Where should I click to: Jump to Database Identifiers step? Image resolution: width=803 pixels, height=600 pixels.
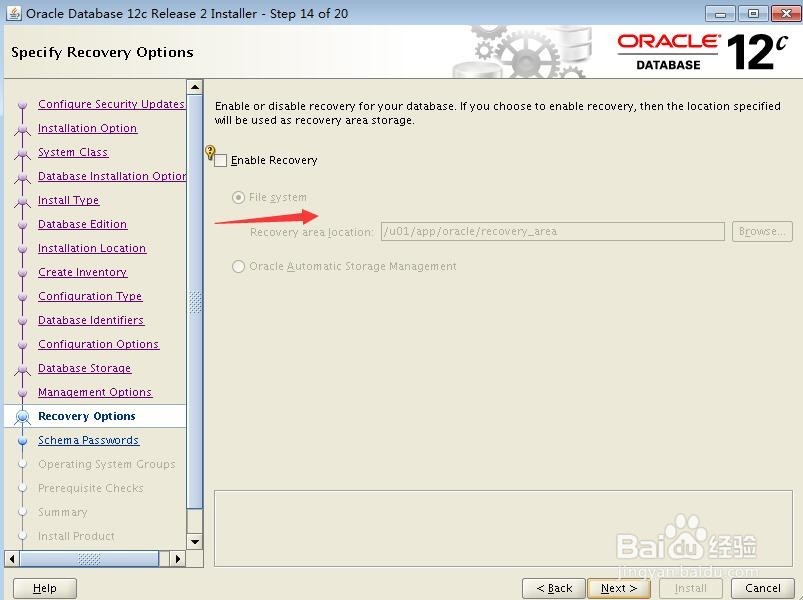point(91,320)
